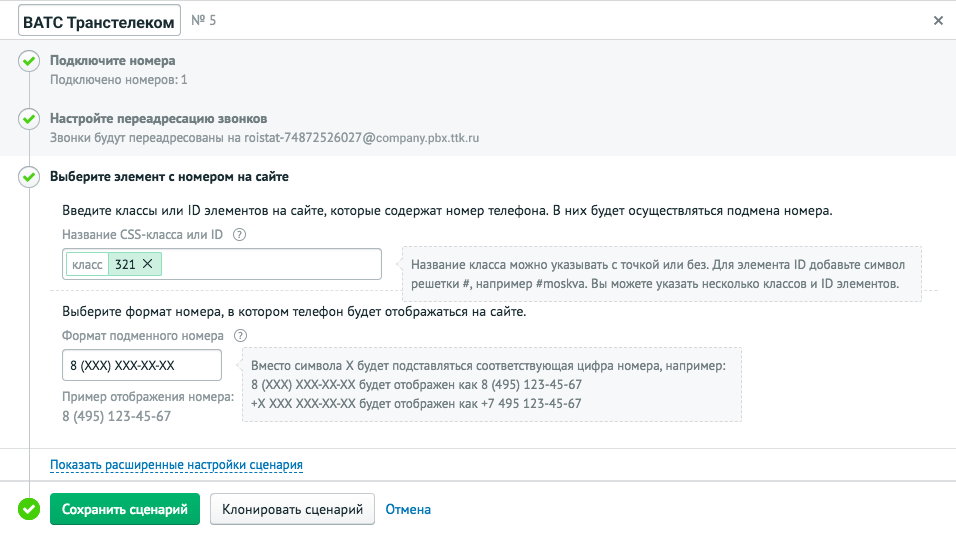Collapse the Выберите элемент с номером section
The image size is (956, 536).
(169, 177)
